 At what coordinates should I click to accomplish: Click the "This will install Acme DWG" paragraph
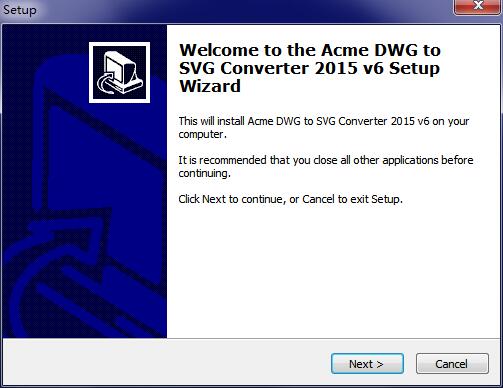(x=323, y=127)
